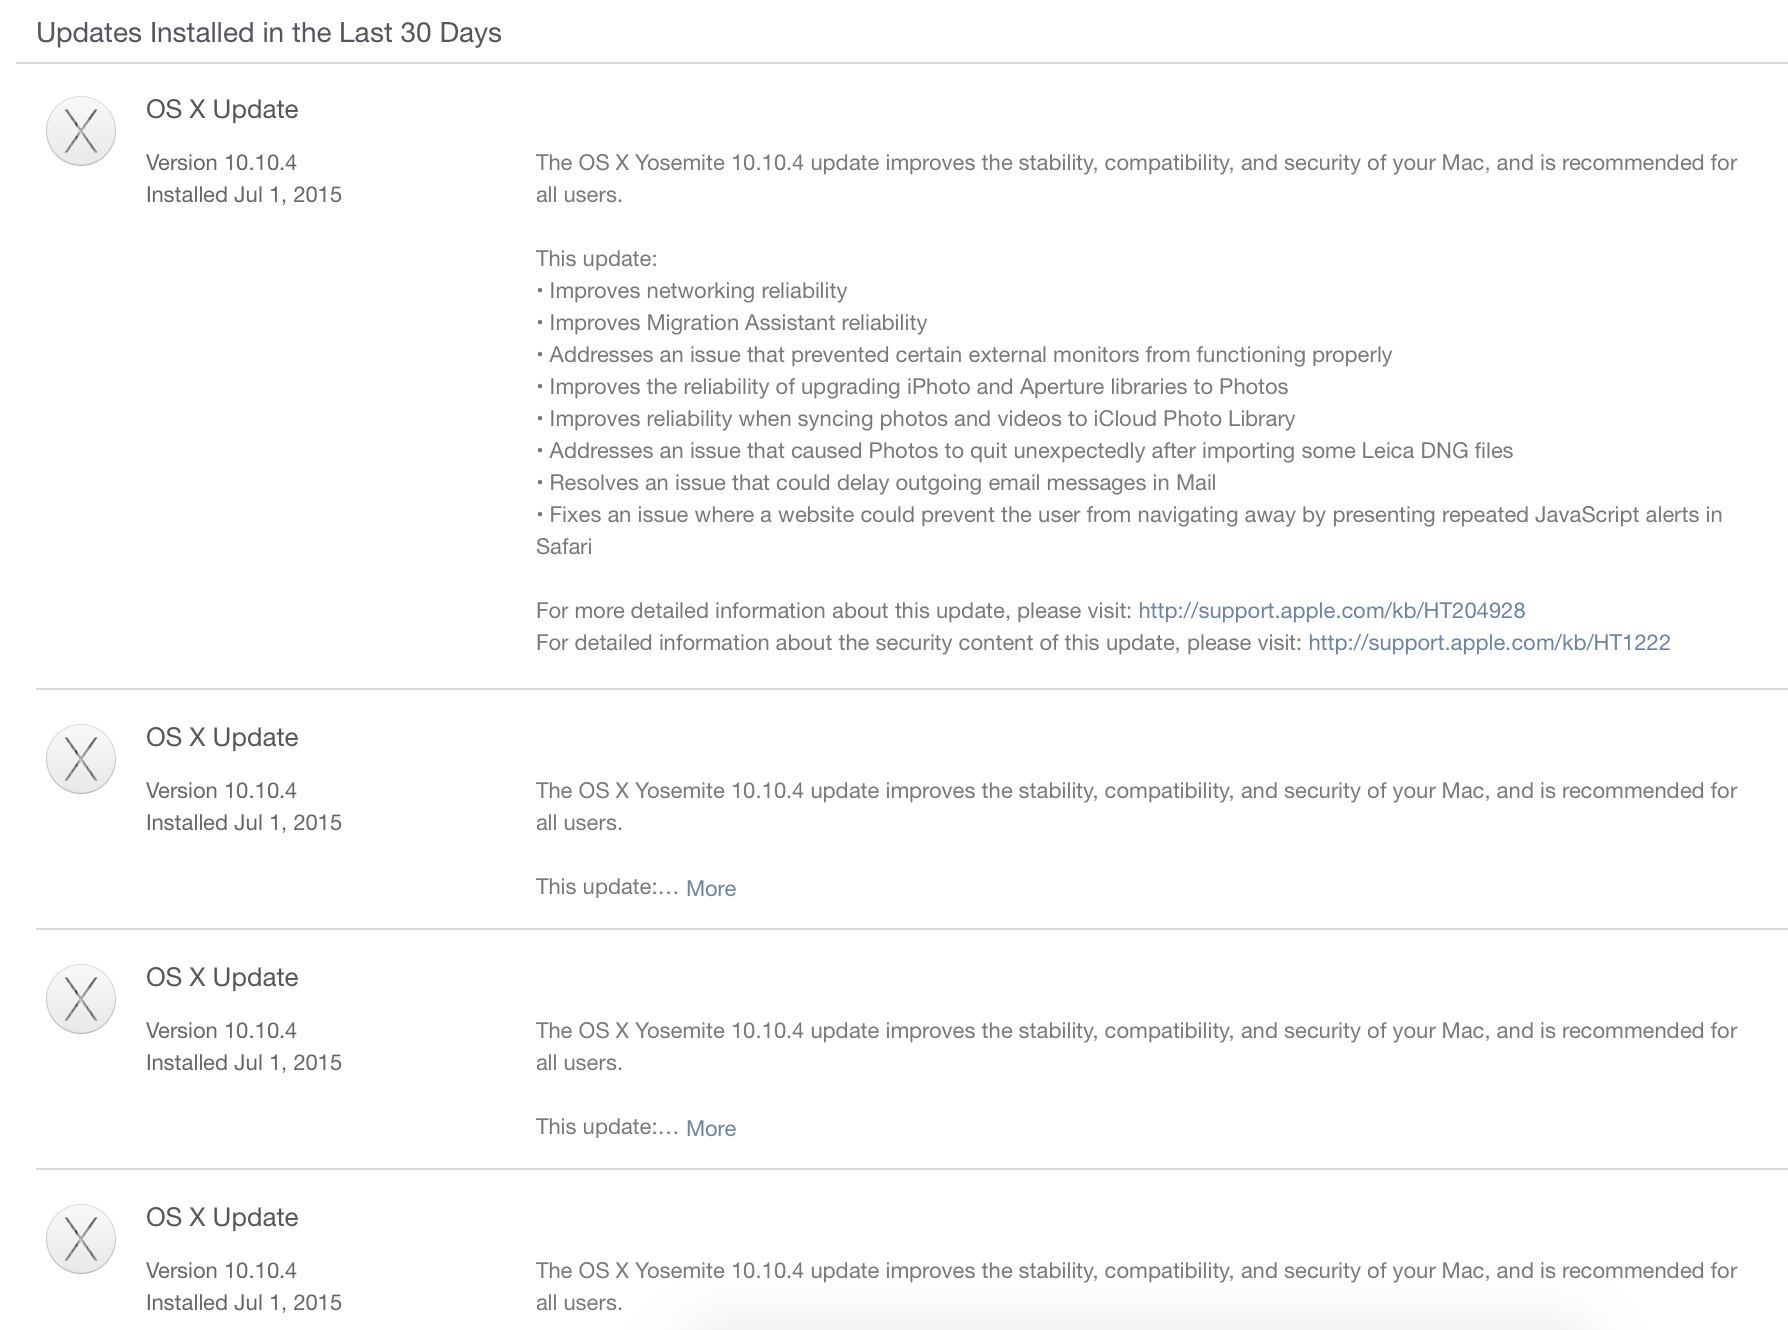Click the OS X icon of the bottom update
The height and width of the screenshot is (1330, 1788).
[x=81, y=1239]
